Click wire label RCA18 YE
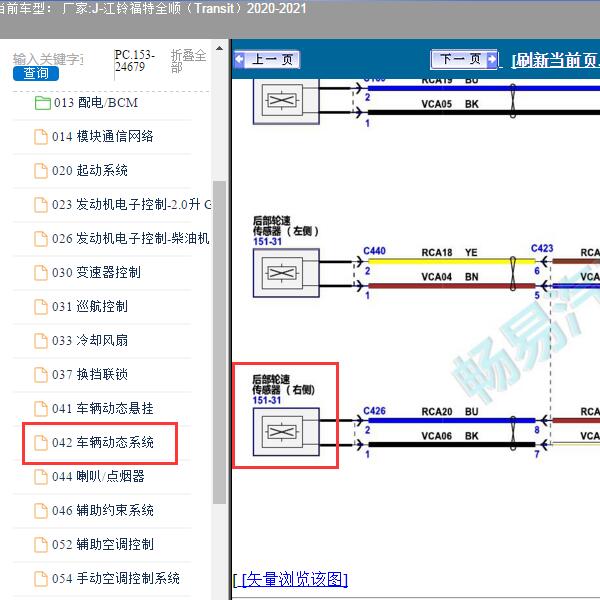 click(x=450, y=253)
